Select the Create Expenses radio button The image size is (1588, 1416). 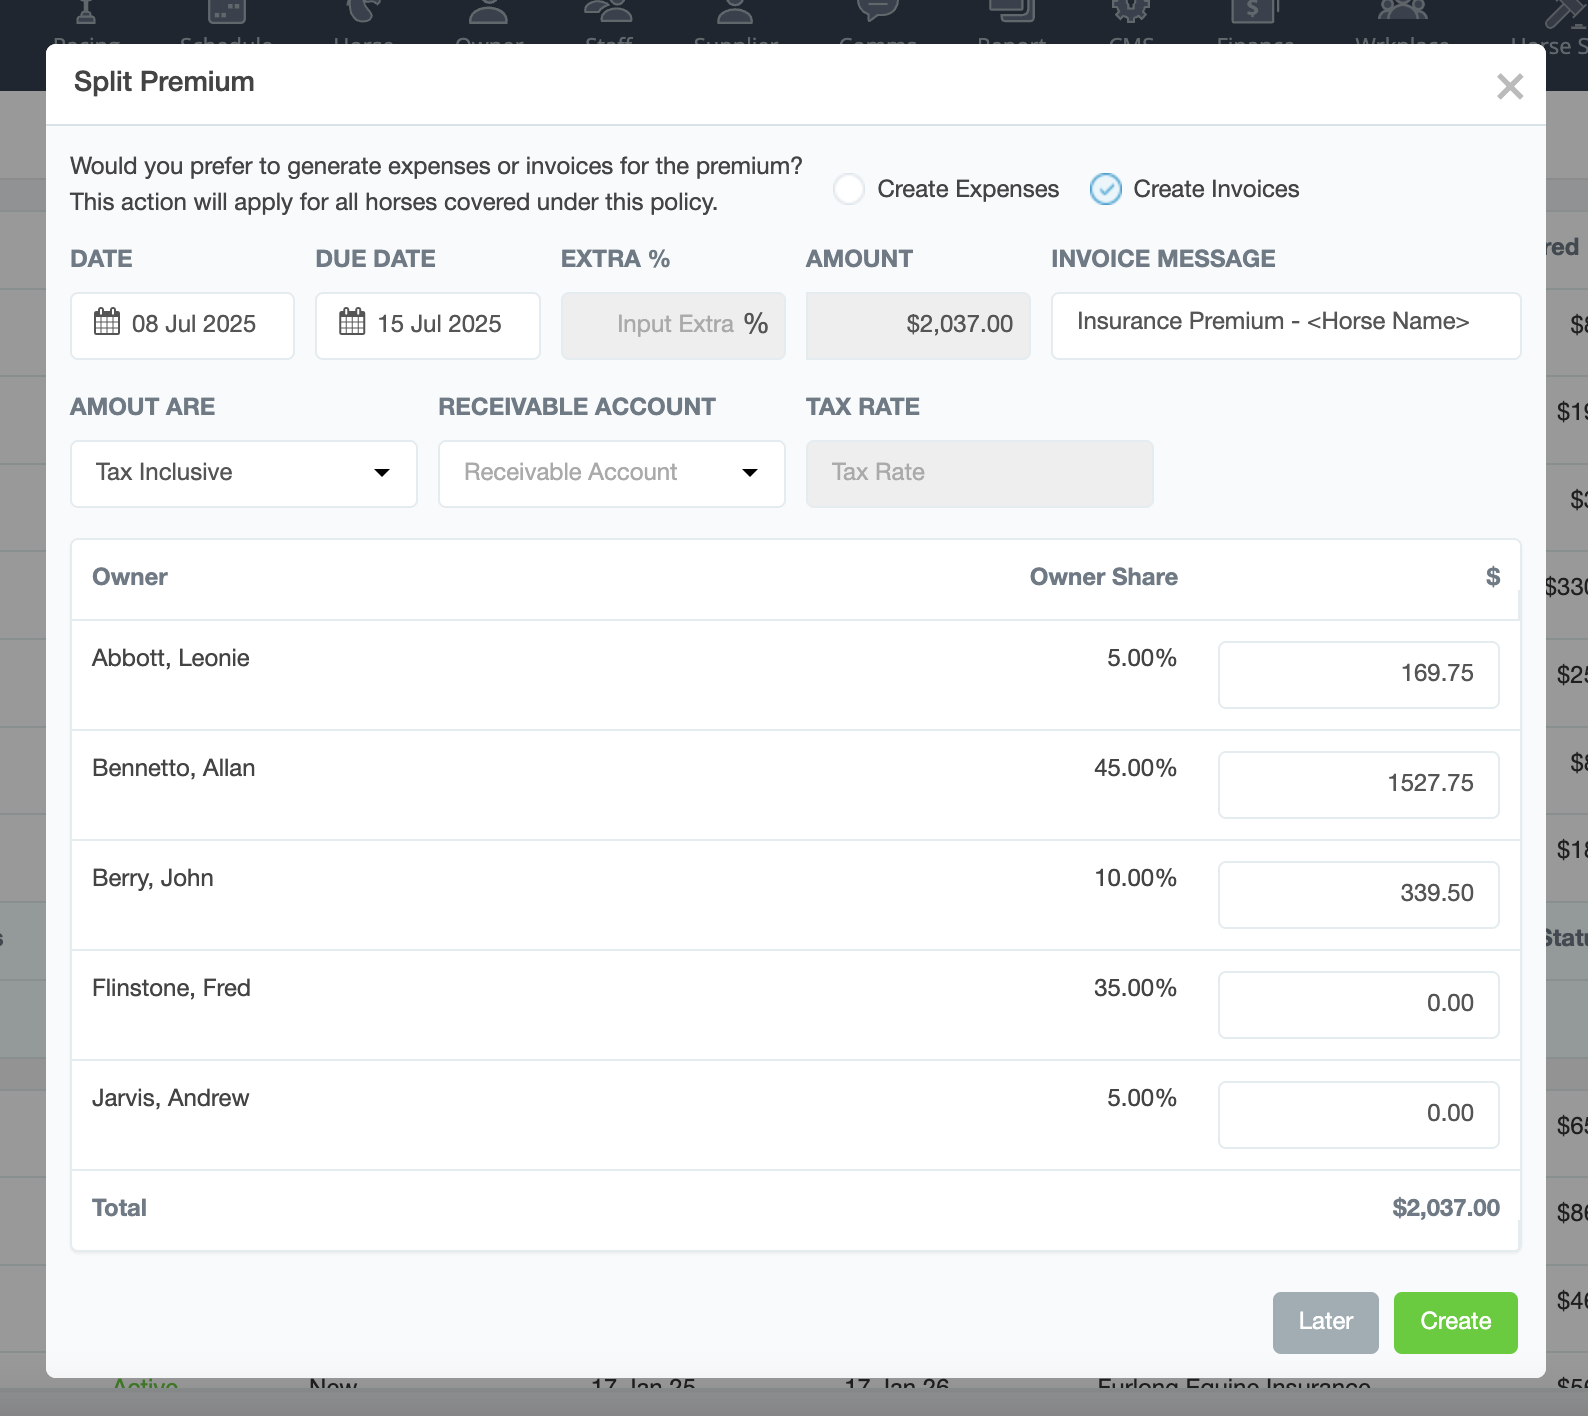coord(849,189)
